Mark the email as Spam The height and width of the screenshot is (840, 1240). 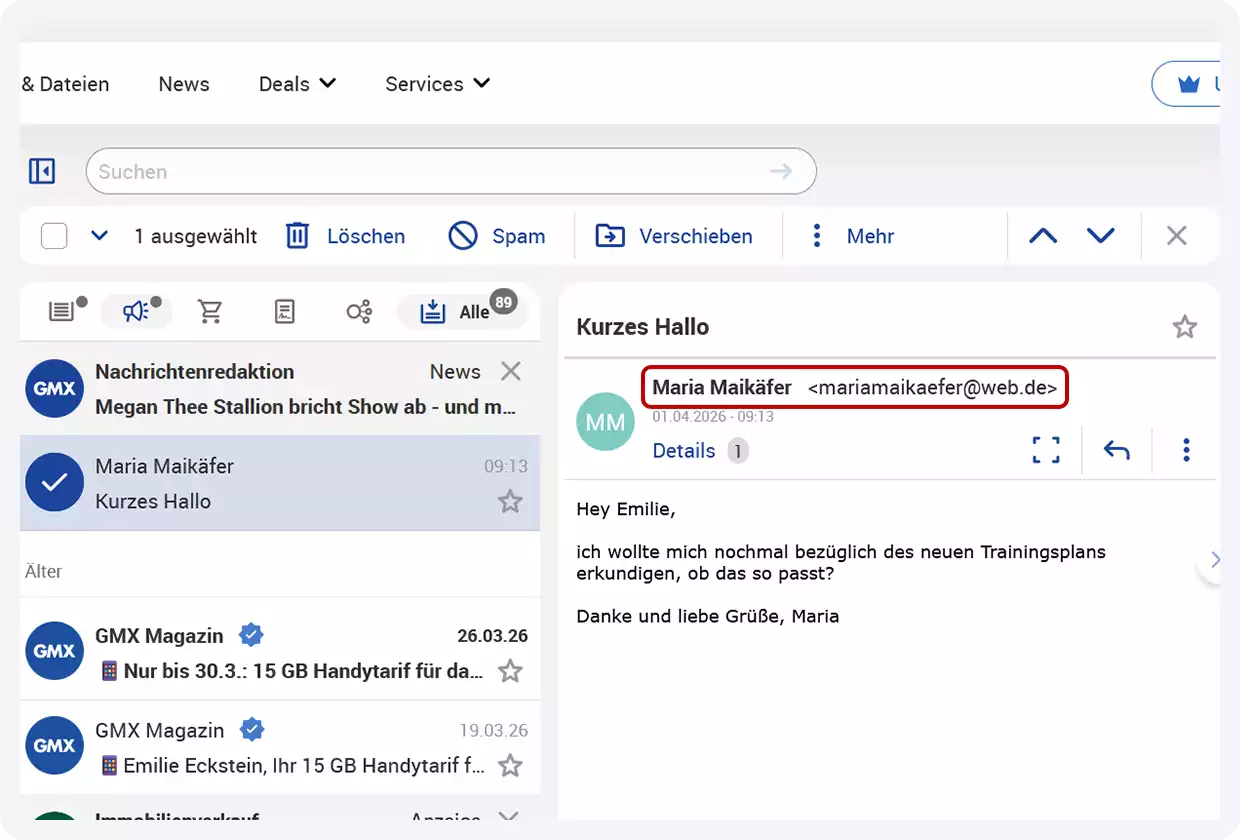498,235
